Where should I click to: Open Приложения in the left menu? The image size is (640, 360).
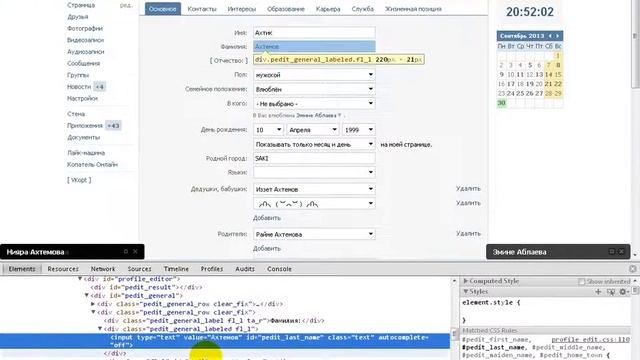[x=85, y=126]
